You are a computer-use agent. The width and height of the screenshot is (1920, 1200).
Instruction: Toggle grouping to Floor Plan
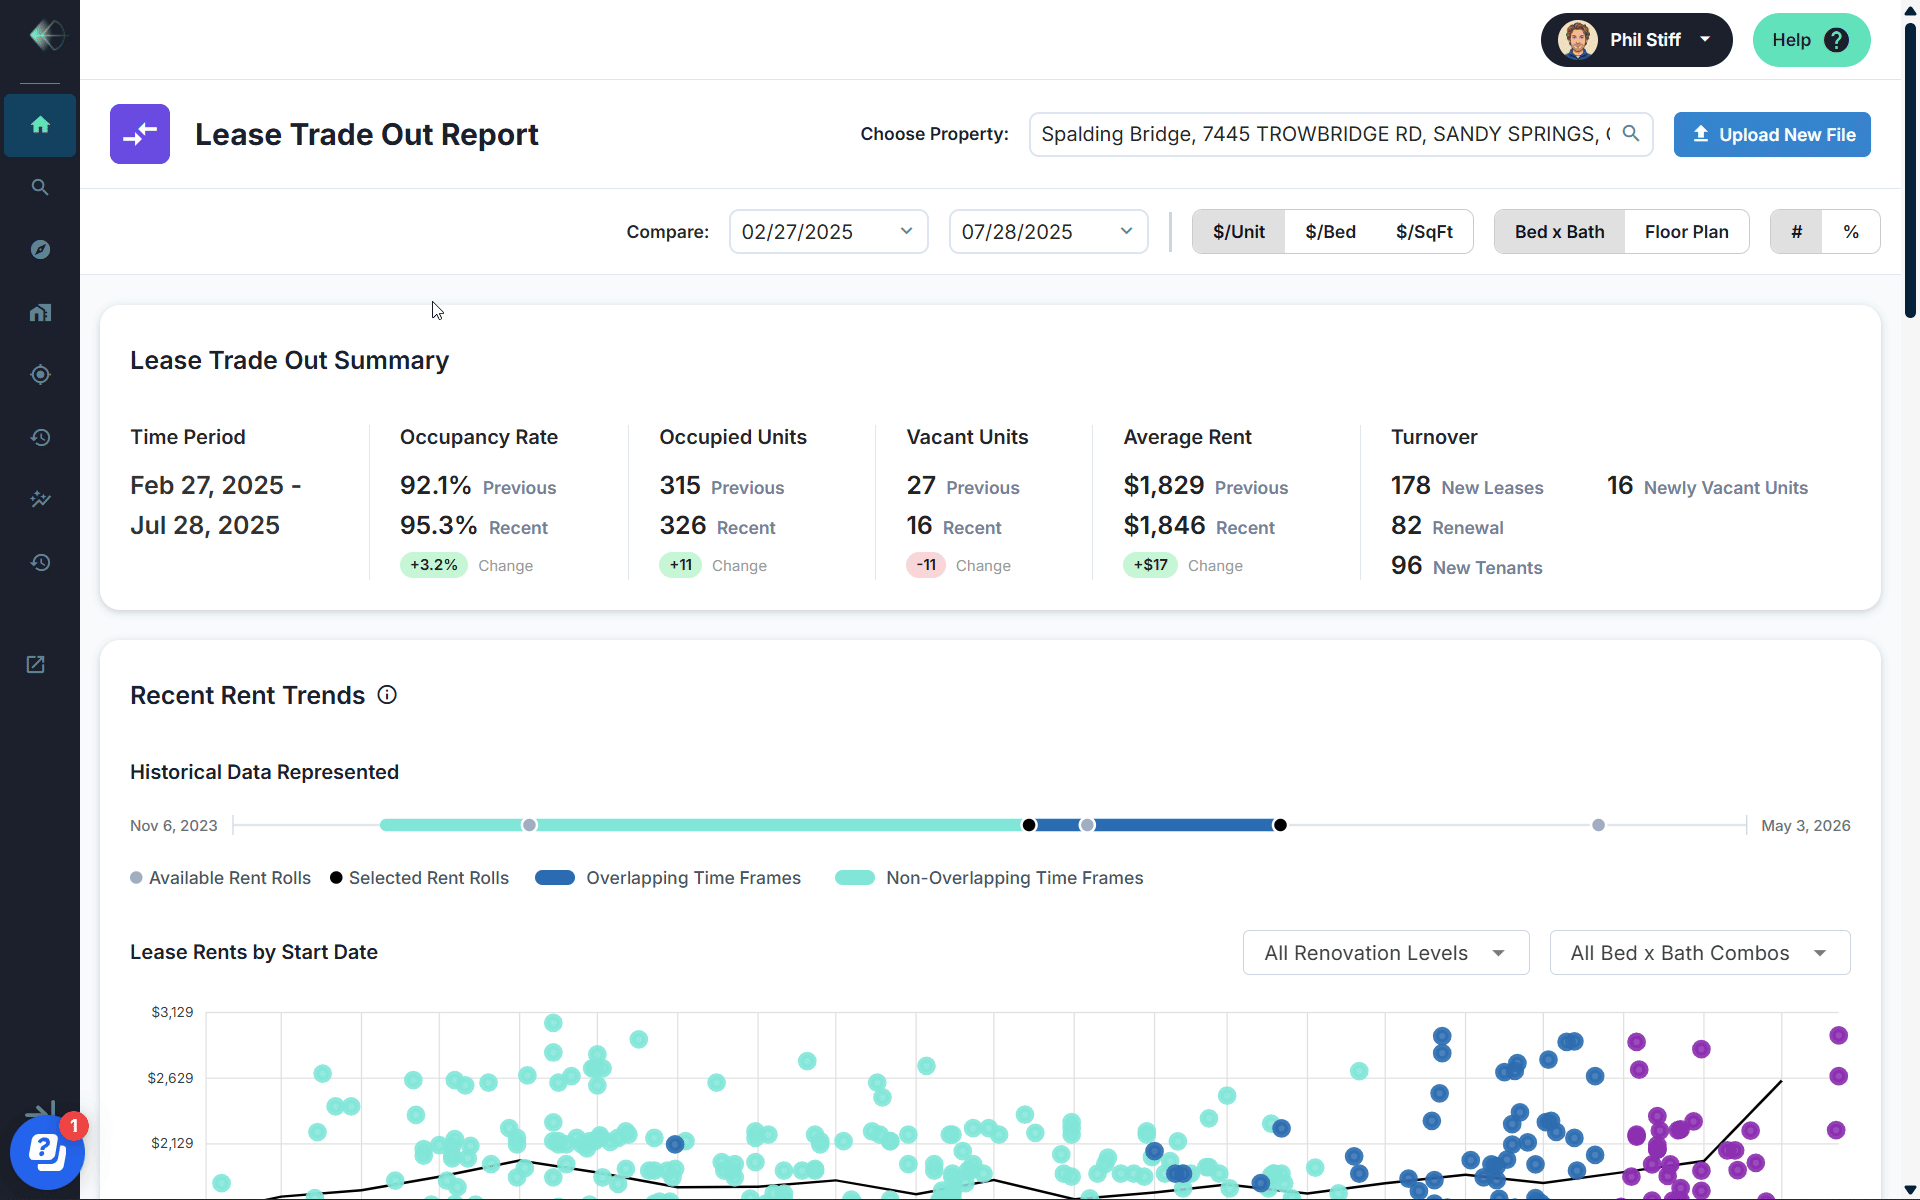click(1686, 232)
